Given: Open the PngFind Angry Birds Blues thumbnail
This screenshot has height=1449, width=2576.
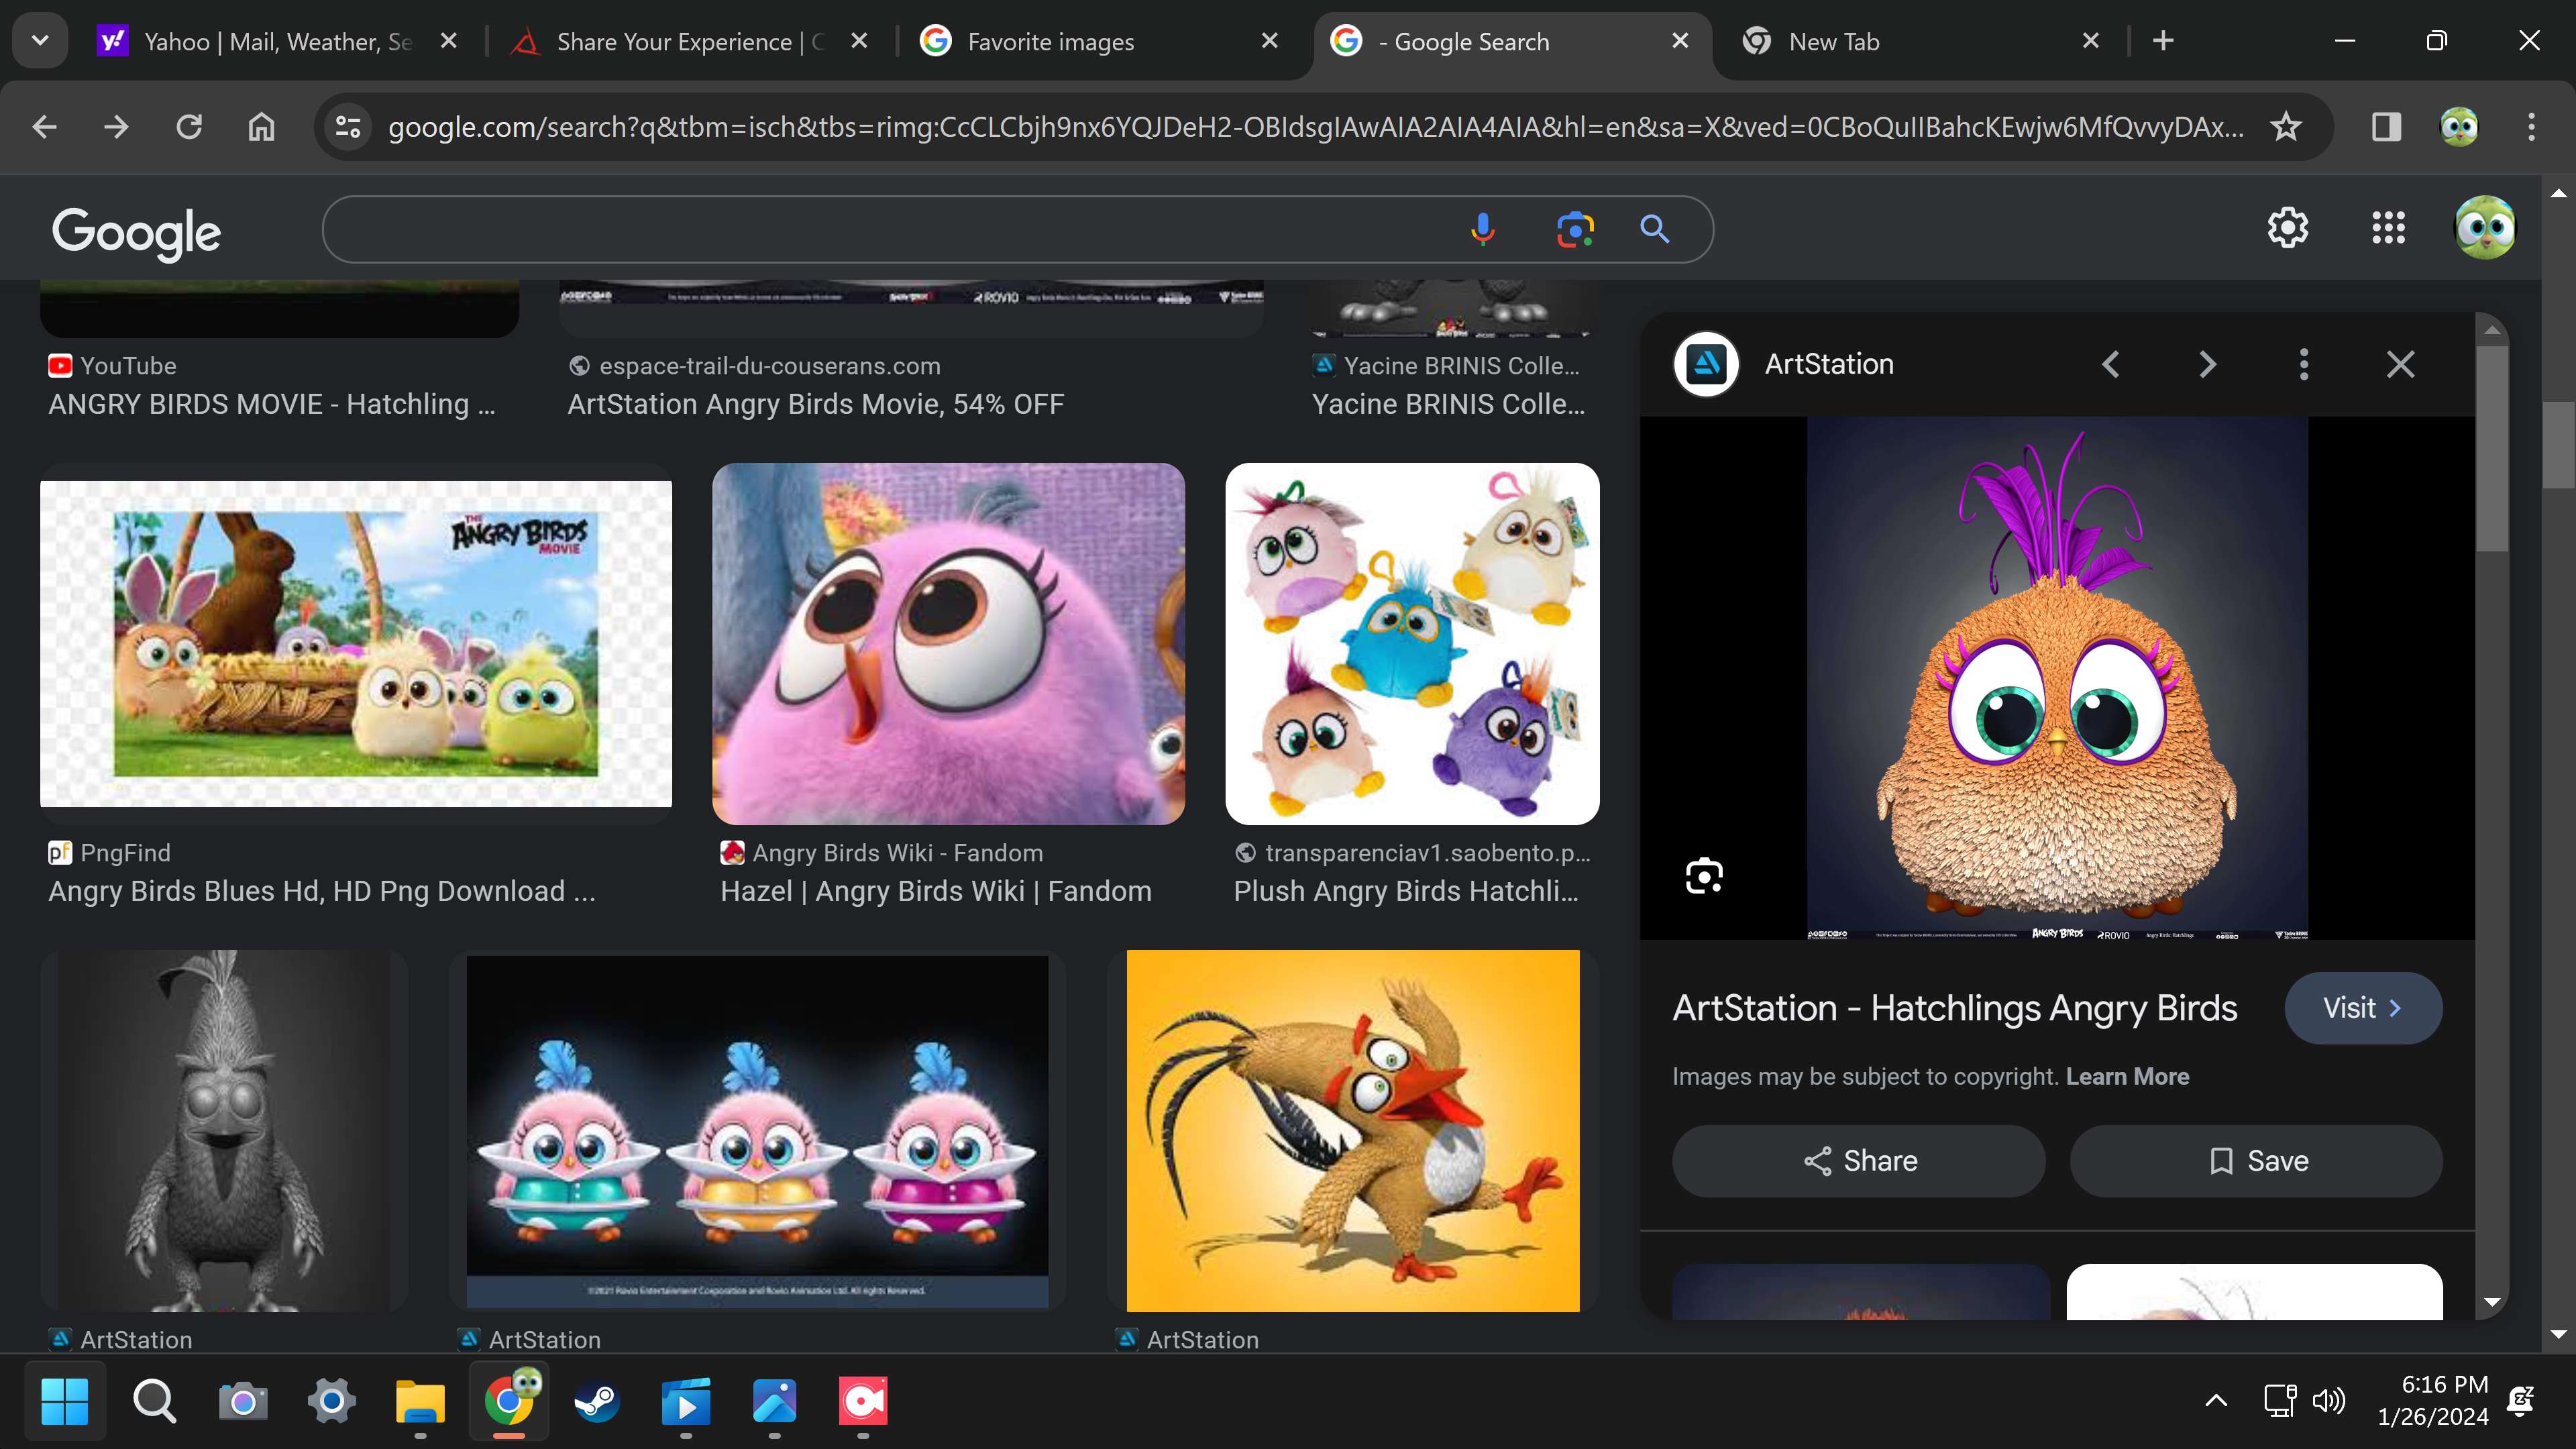Looking at the screenshot, I should point(356,643).
